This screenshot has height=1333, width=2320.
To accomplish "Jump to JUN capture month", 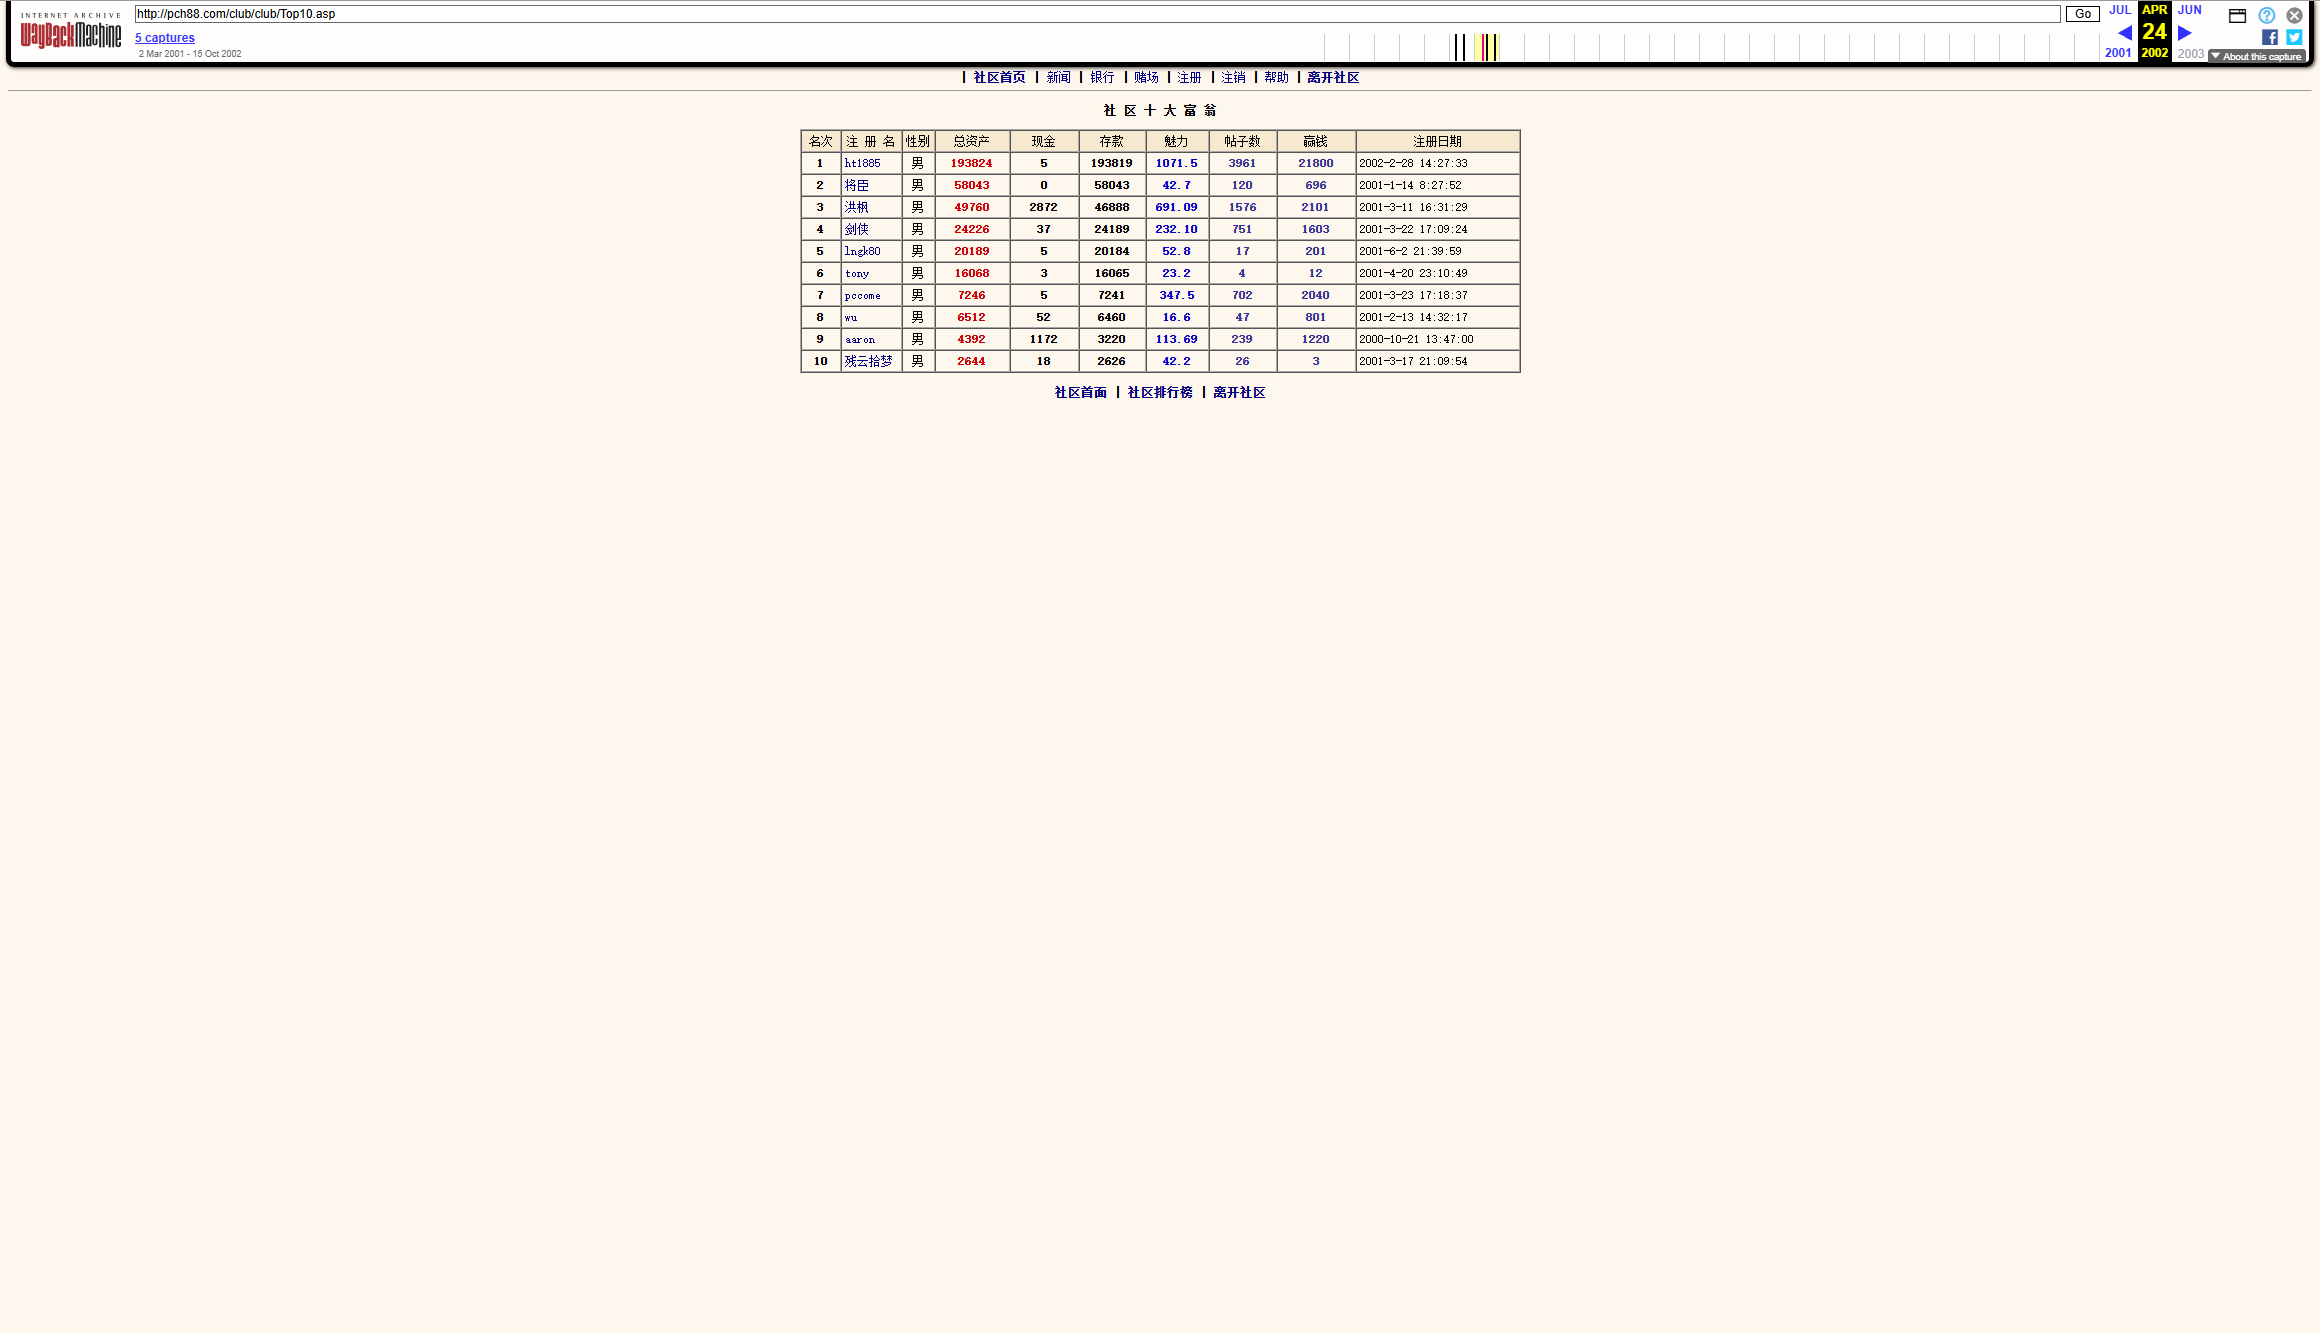I will (x=2189, y=10).
